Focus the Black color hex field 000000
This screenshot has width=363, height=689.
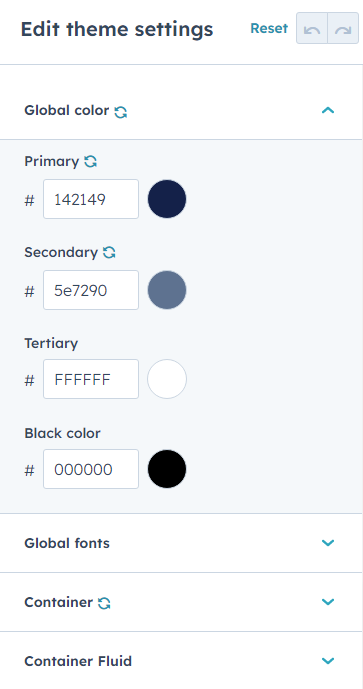pyautogui.click(x=91, y=469)
